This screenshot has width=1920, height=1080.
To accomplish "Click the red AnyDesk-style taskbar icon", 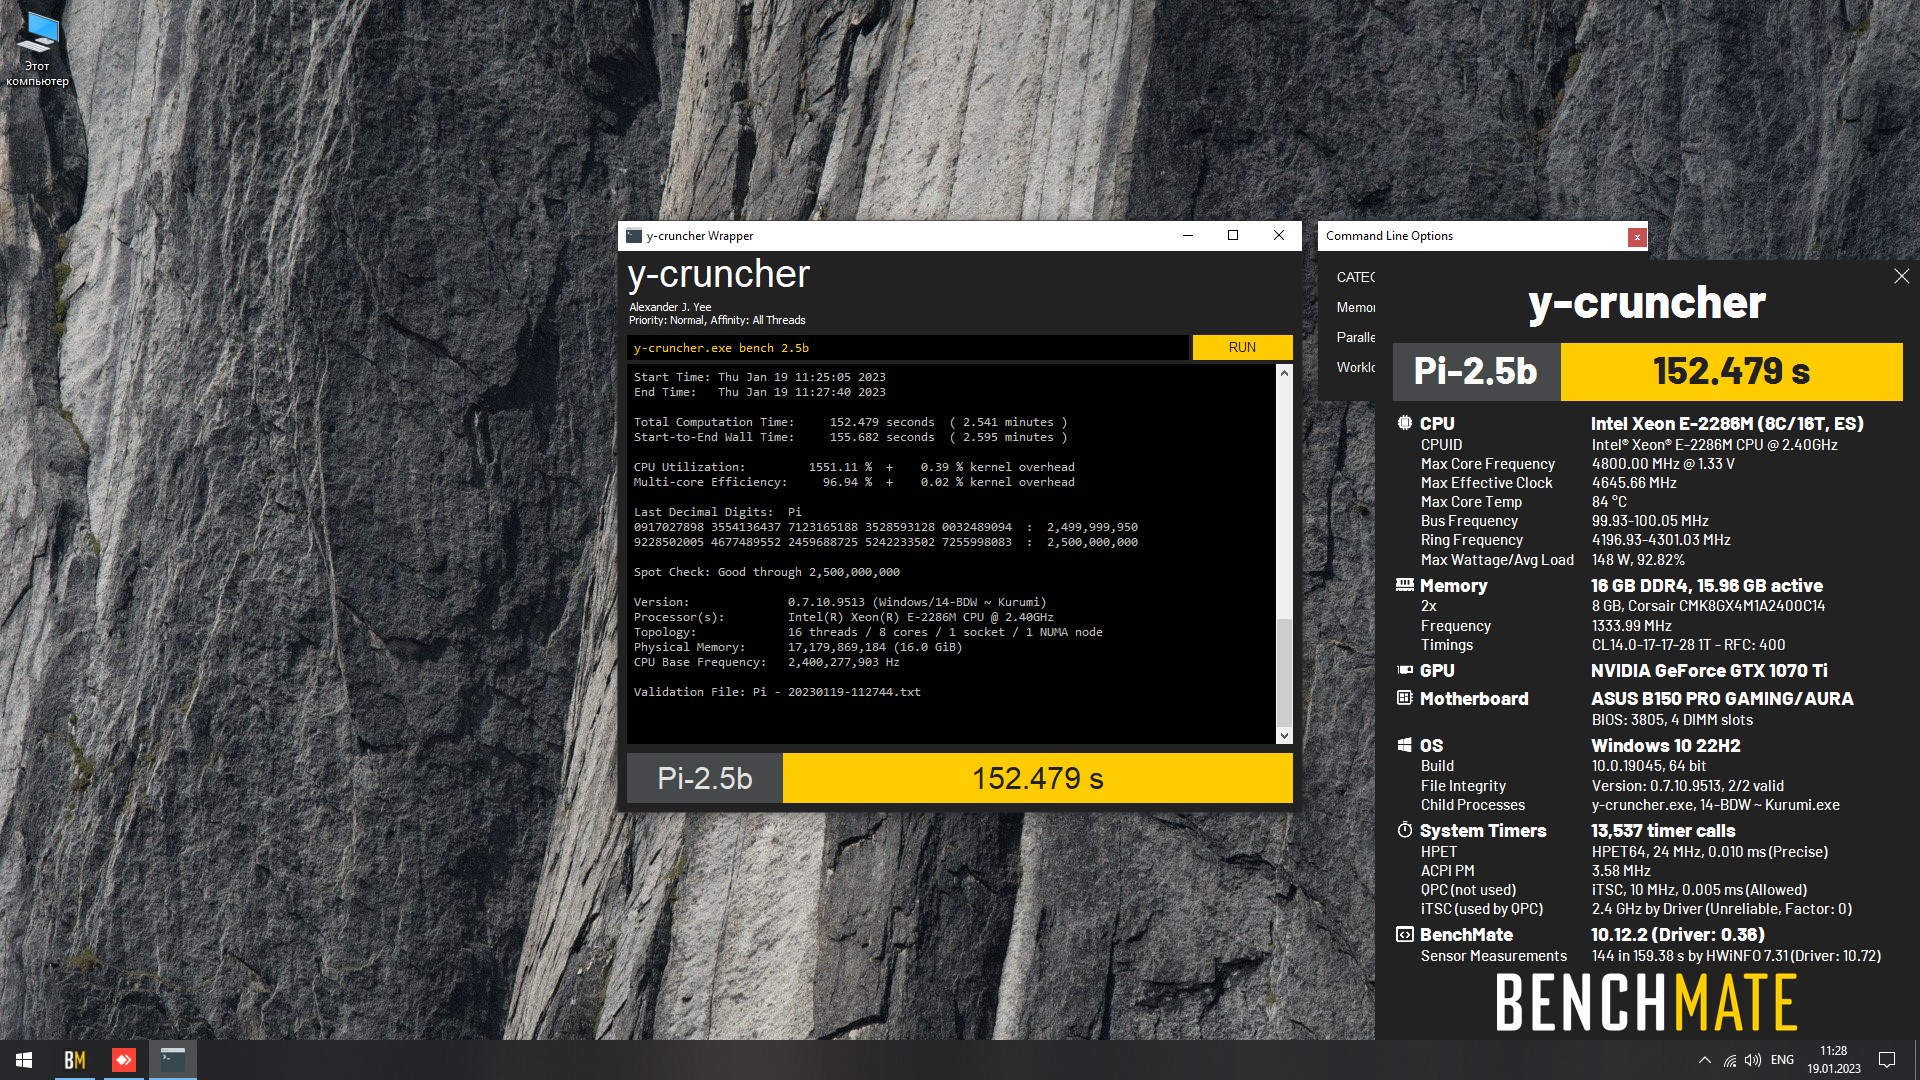I will click(124, 1060).
